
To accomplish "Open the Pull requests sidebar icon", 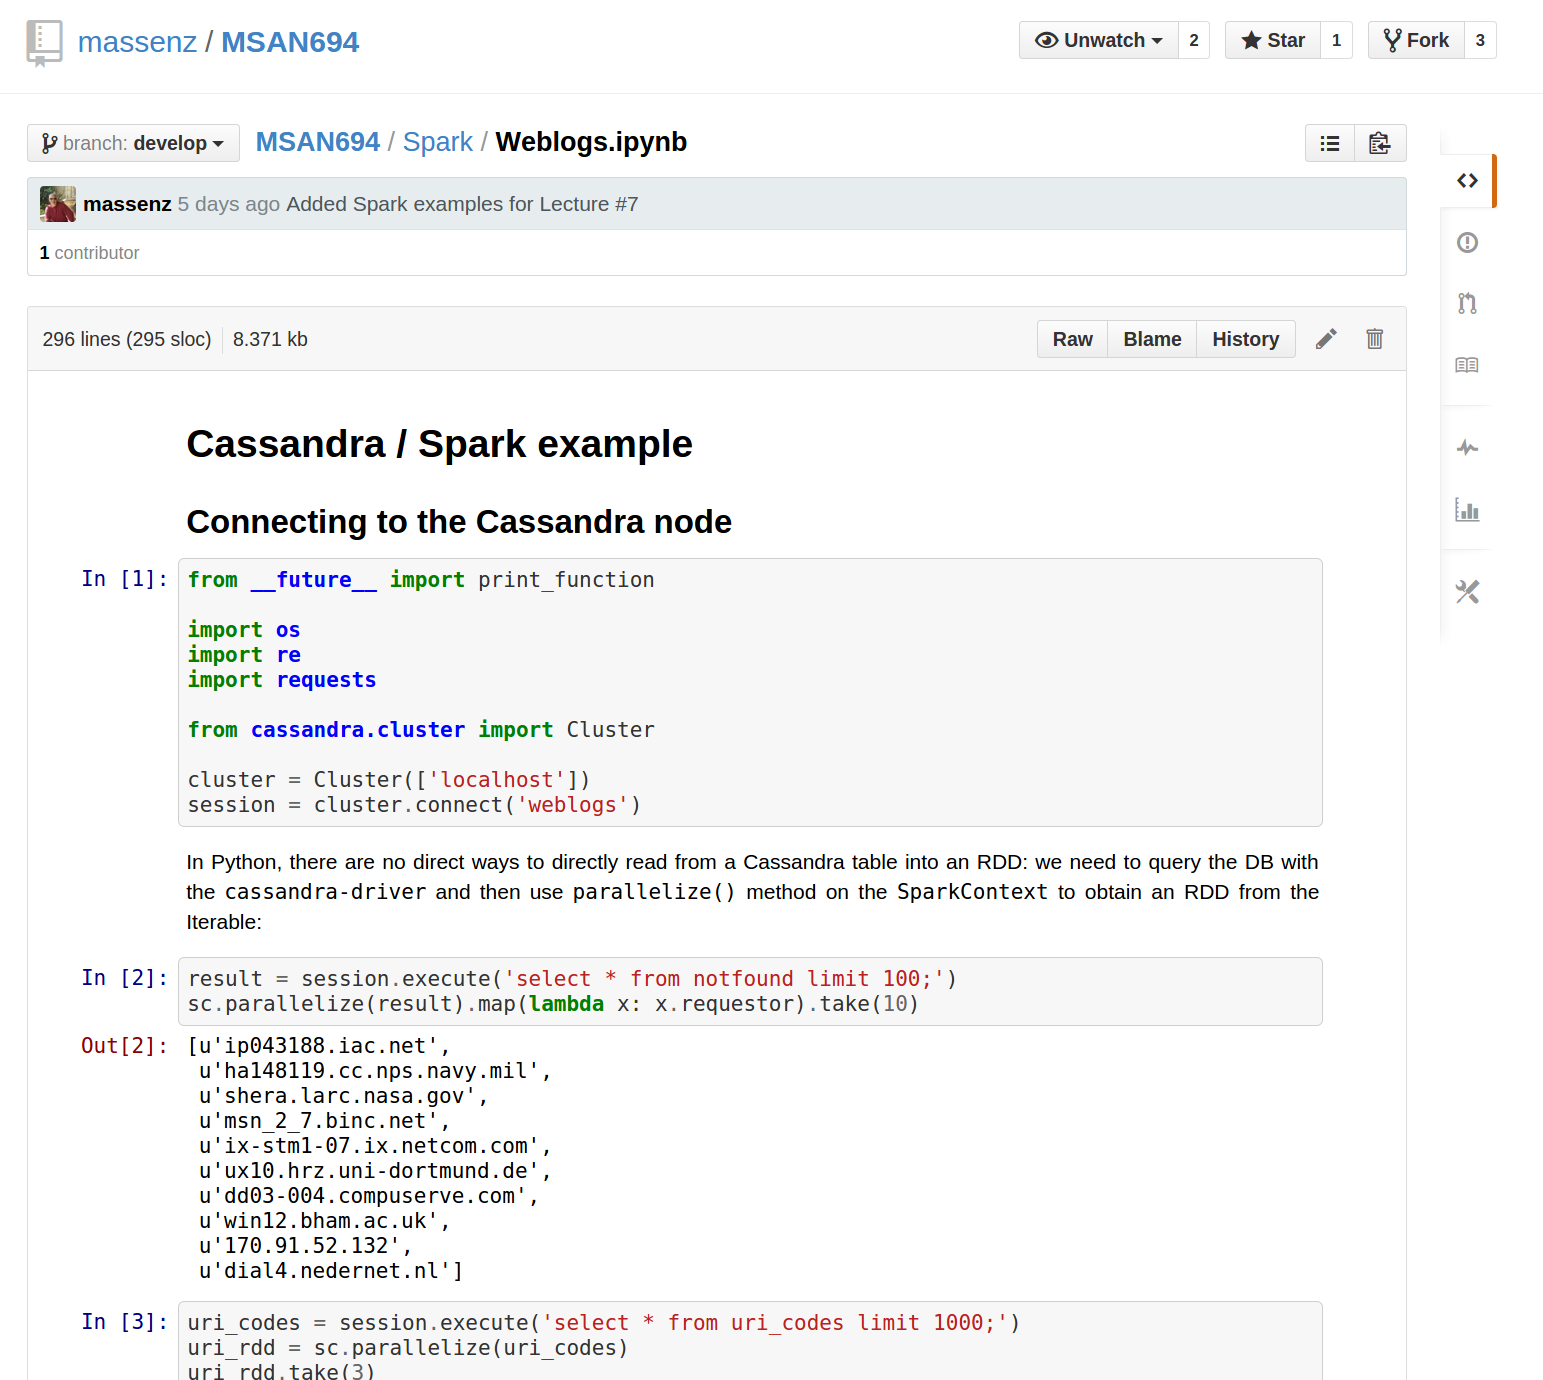I will [1467, 304].
